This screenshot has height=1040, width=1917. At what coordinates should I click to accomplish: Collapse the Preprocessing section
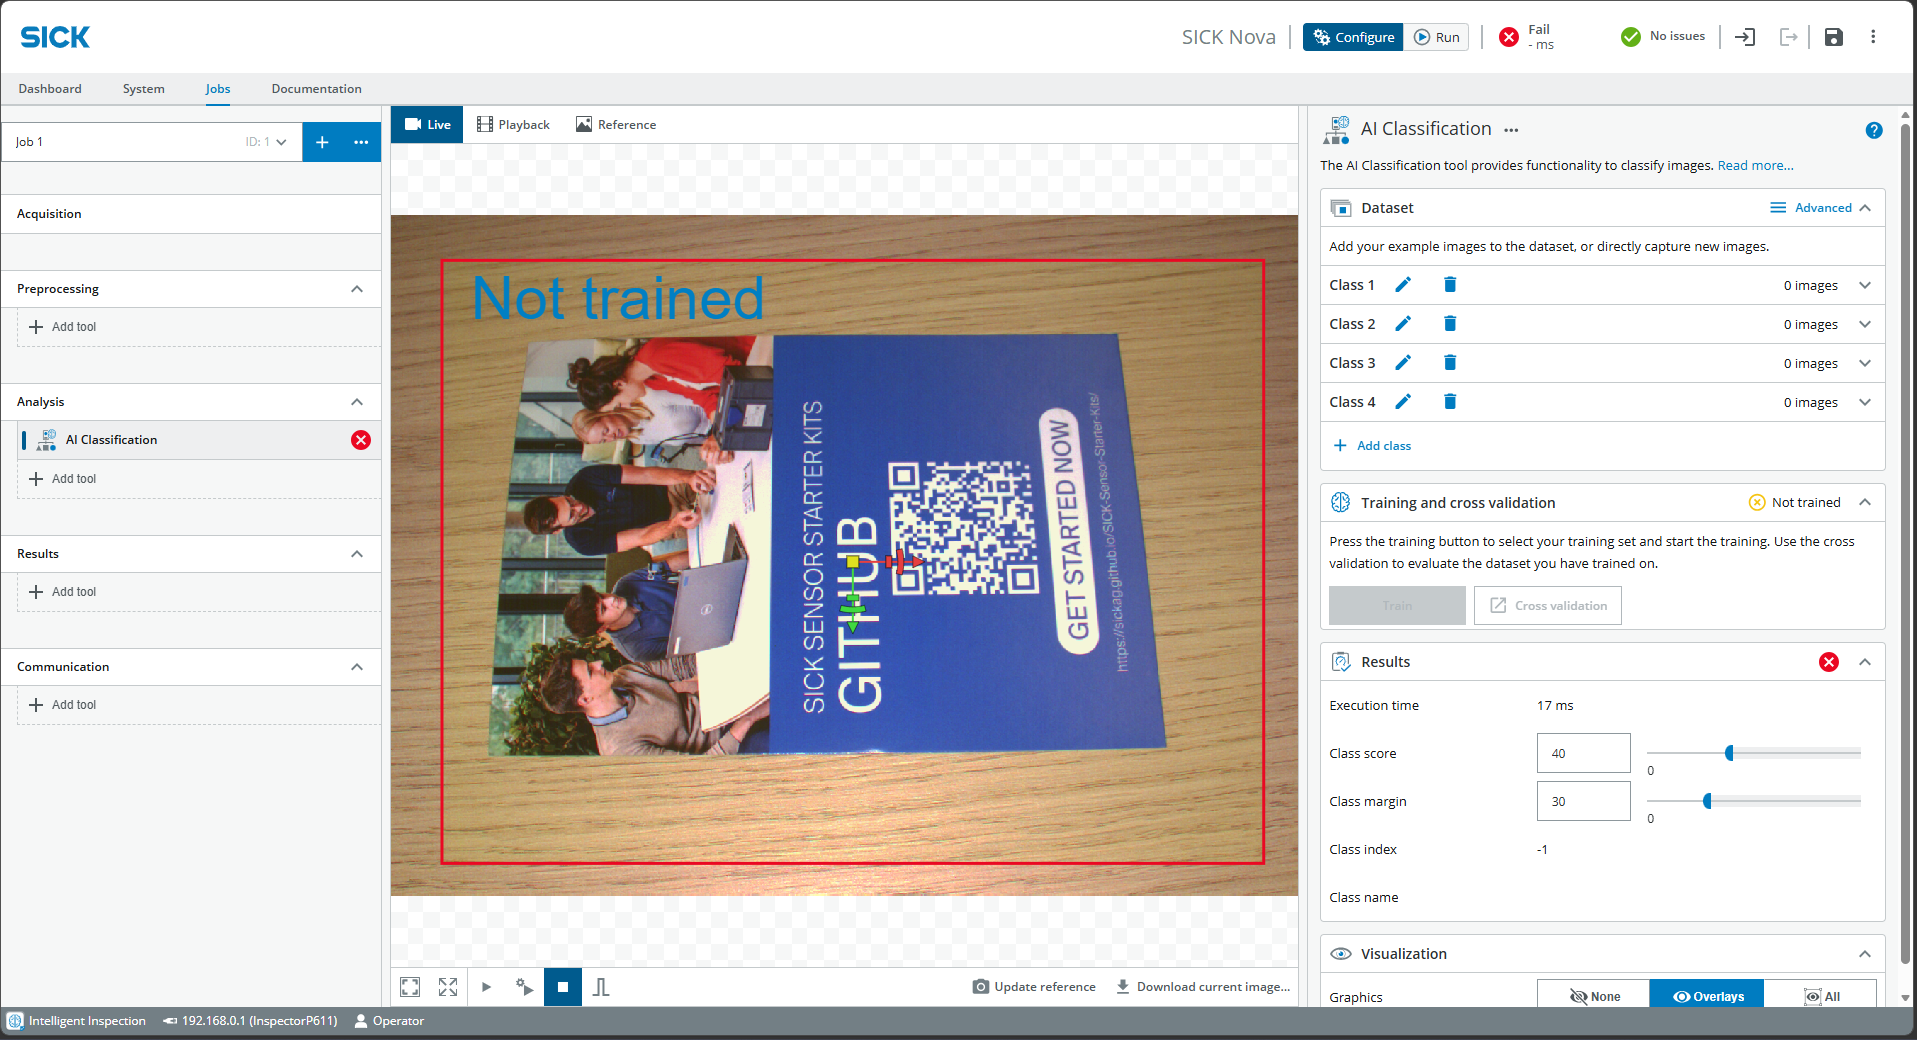point(357,289)
